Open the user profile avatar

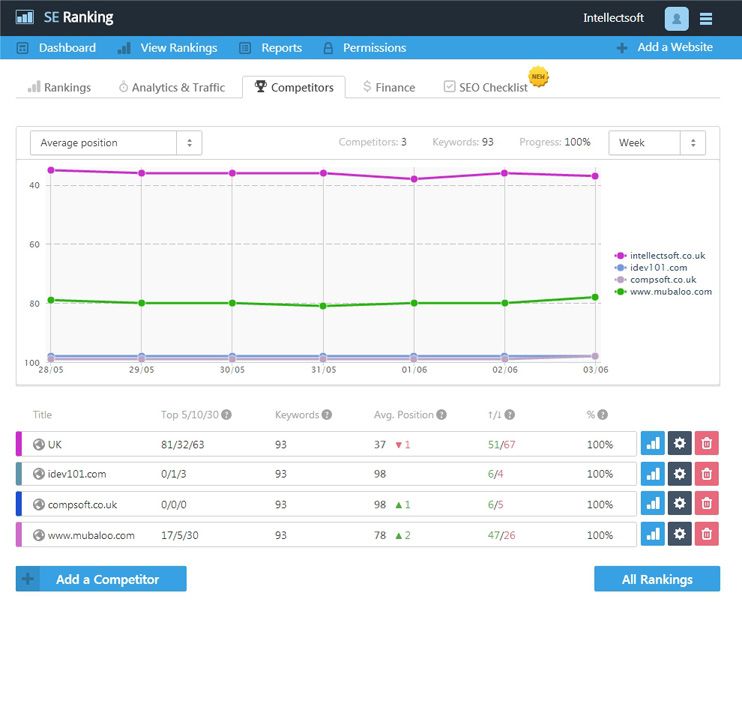pyautogui.click(x=676, y=18)
